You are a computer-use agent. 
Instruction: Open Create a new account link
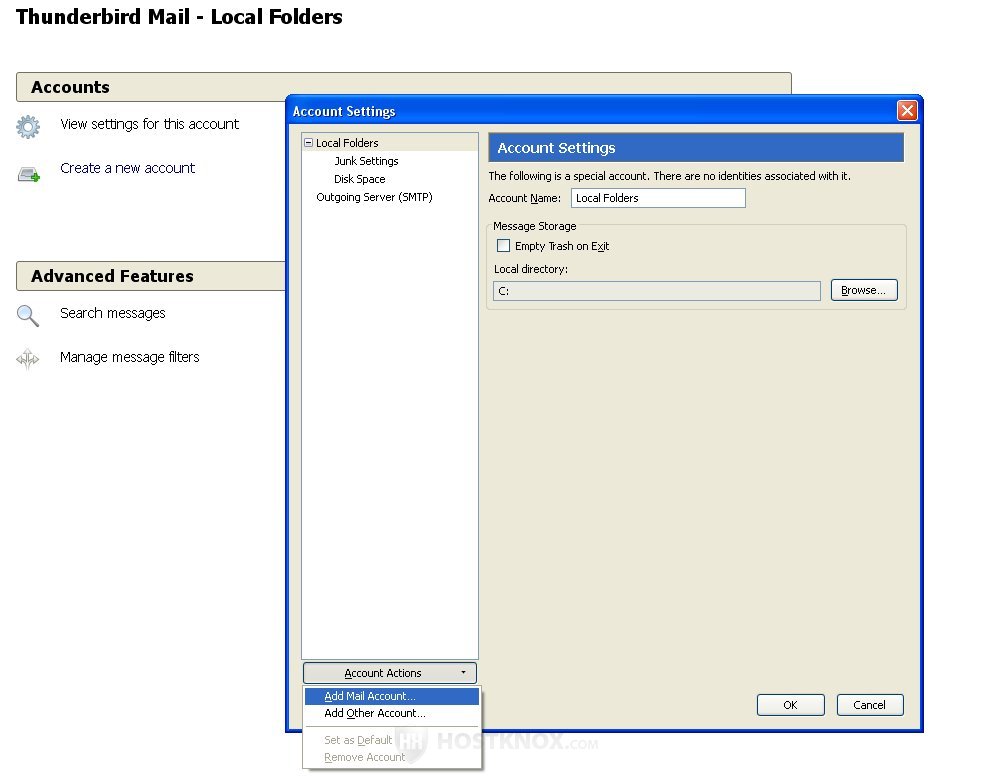[127, 168]
